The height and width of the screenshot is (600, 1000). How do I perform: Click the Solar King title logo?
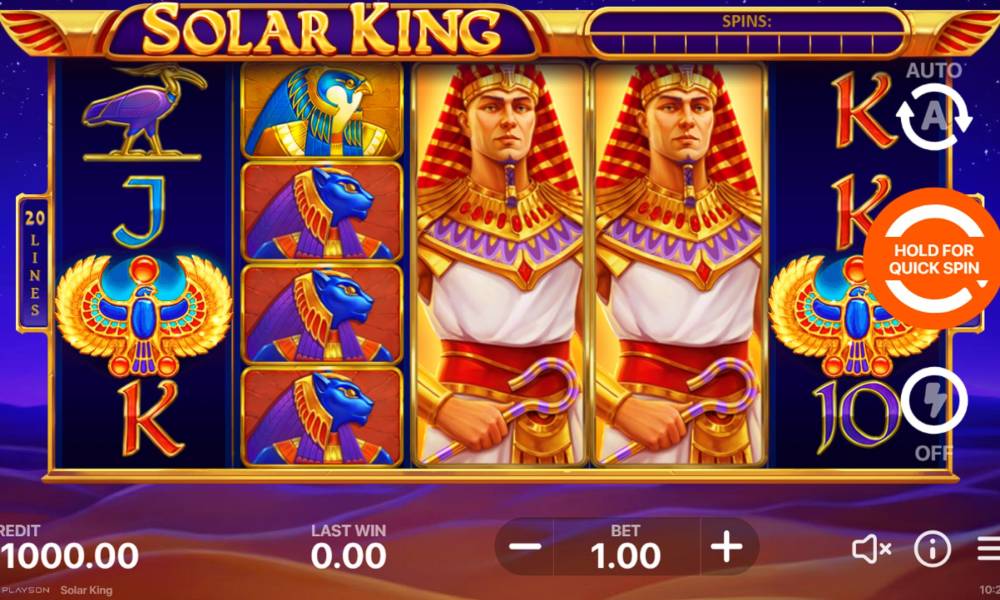tap(321, 30)
